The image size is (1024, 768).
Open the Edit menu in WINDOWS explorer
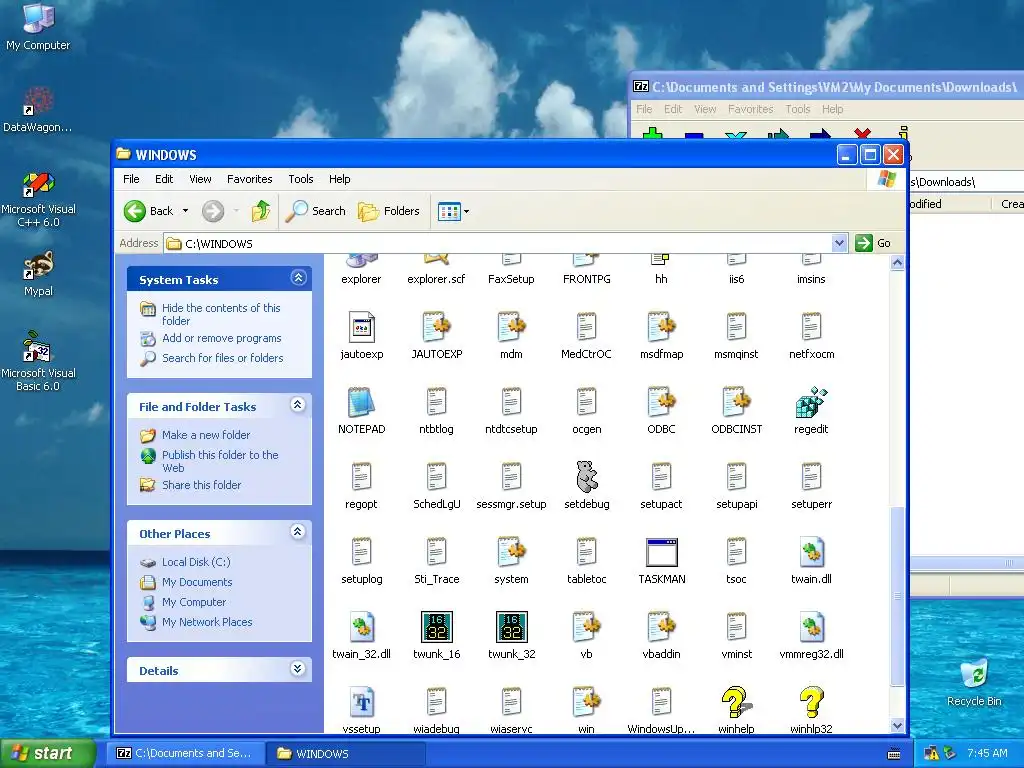(164, 179)
